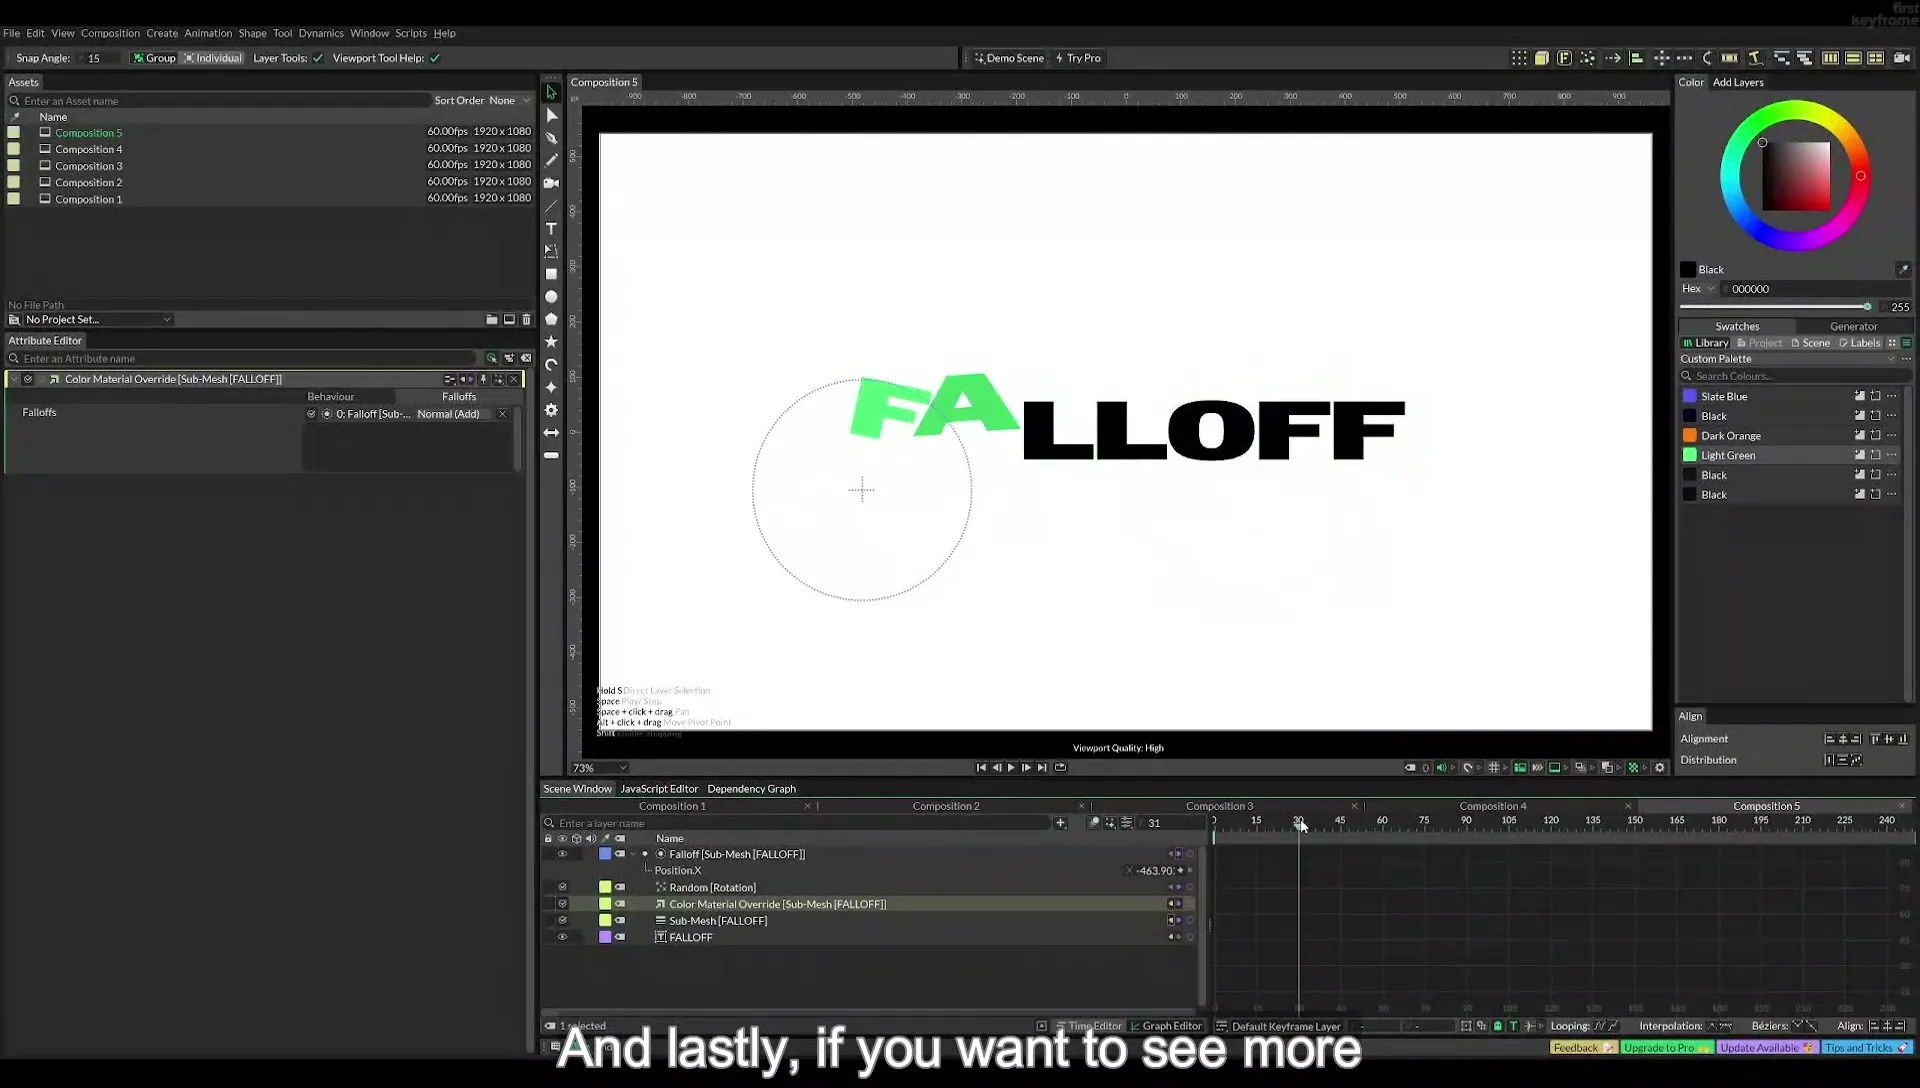Switch to the Composition 3 timeline tab
Viewport: 1920px width, 1088px height.
coord(1219,806)
